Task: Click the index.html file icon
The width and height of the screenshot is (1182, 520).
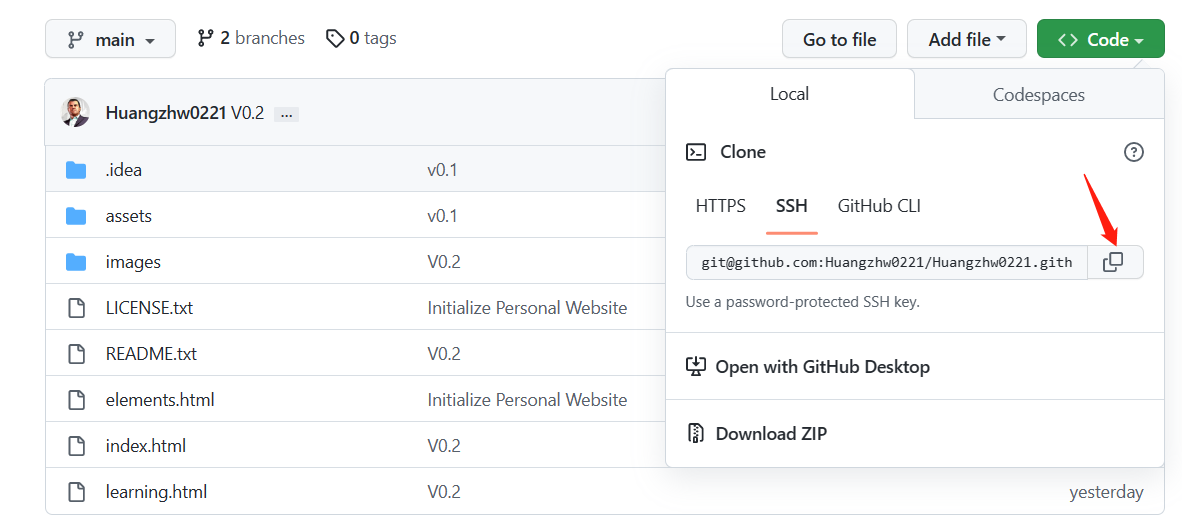Action: (x=76, y=445)
